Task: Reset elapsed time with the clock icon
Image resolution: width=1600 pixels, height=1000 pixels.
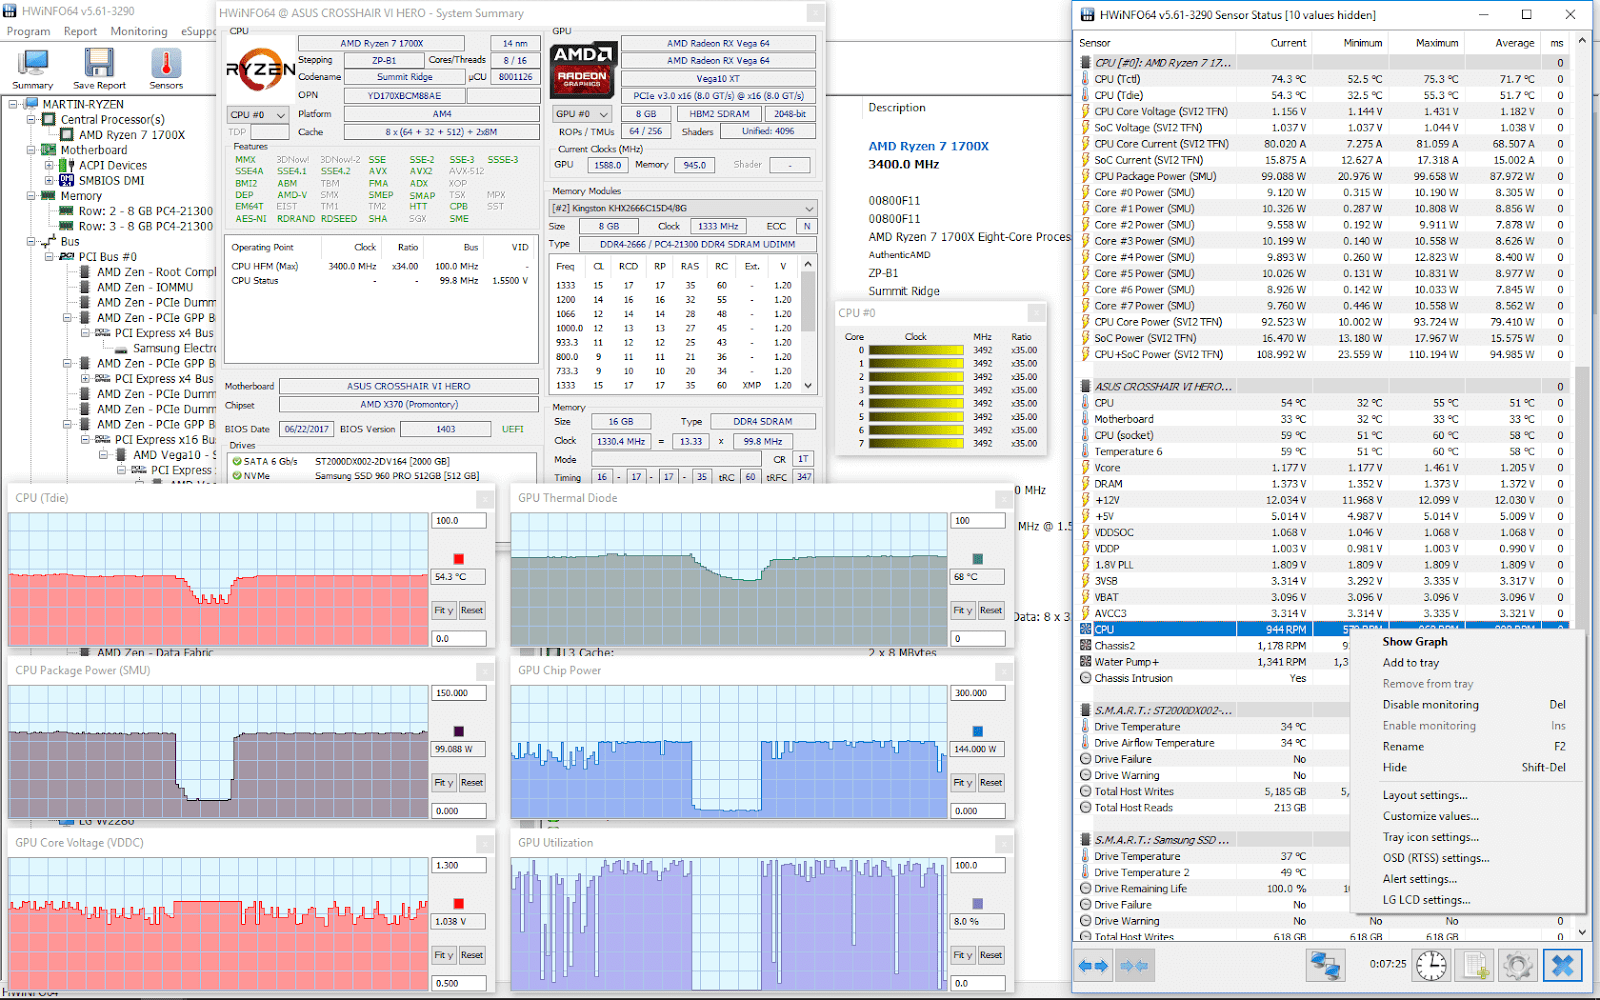Action: (x=1431, y=965)
